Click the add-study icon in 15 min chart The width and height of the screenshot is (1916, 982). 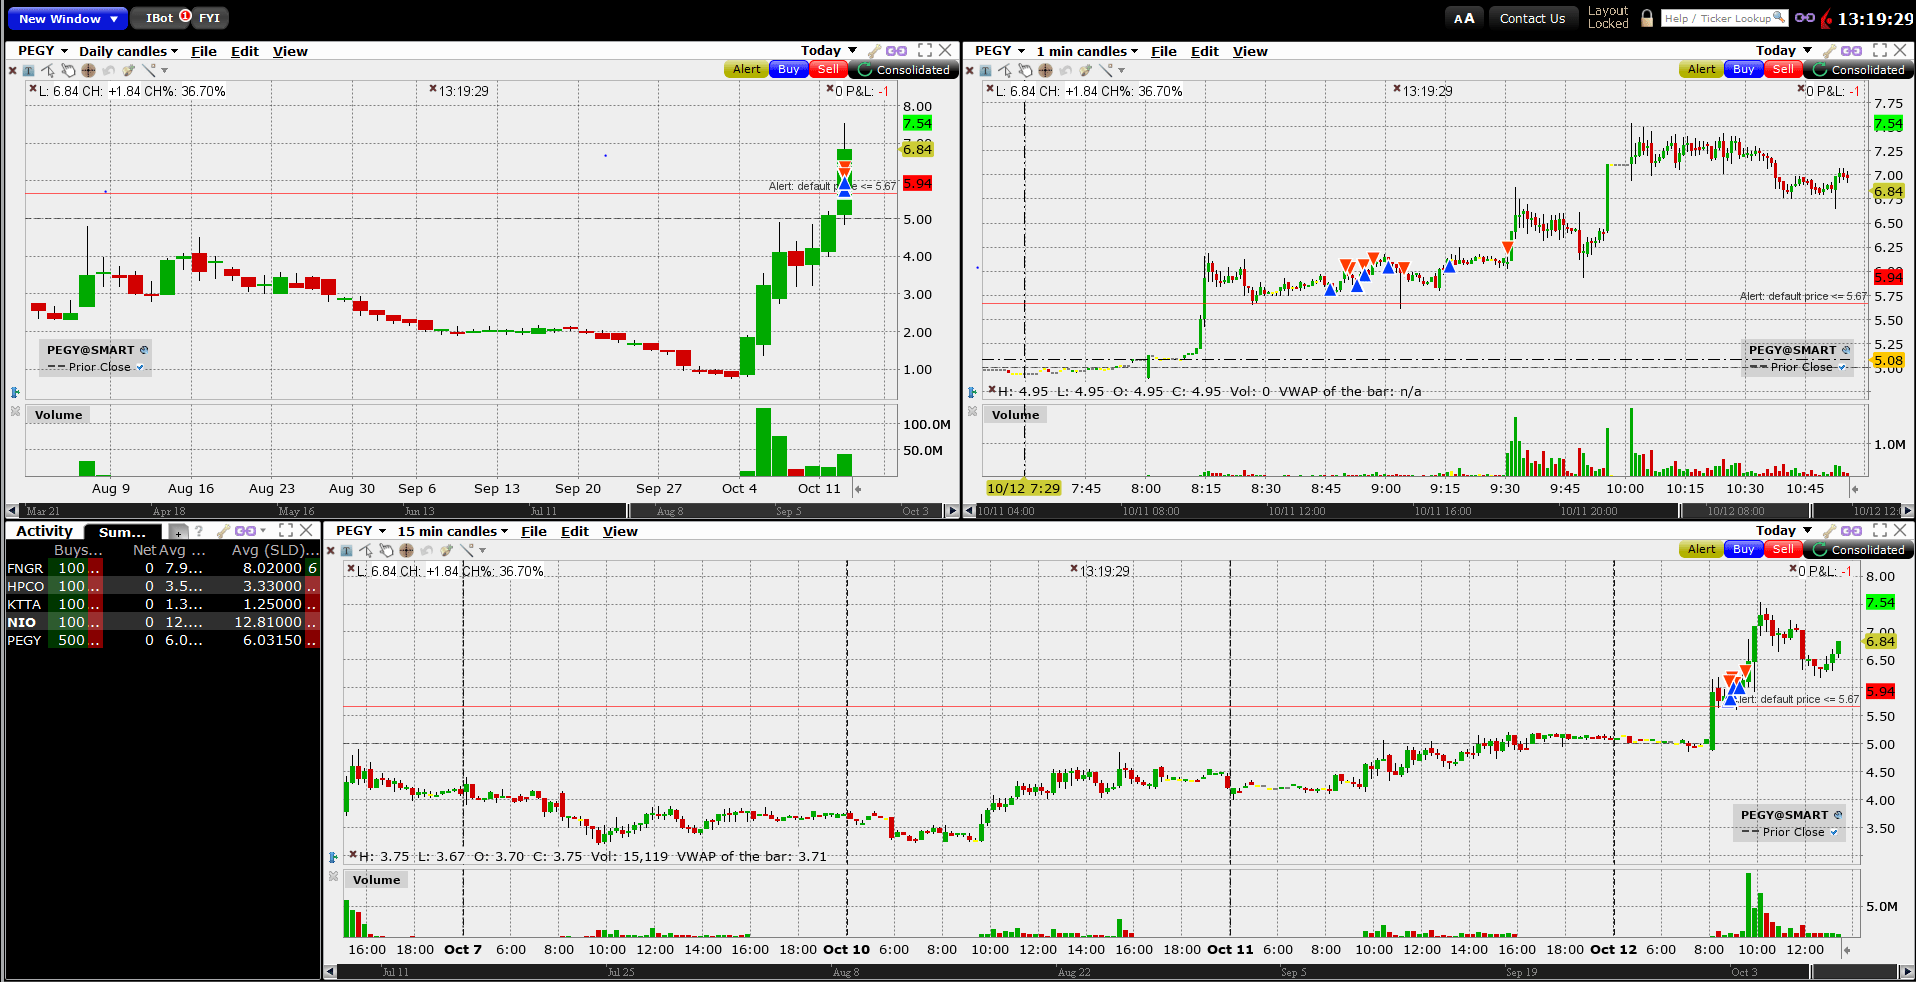click(446, 550)
